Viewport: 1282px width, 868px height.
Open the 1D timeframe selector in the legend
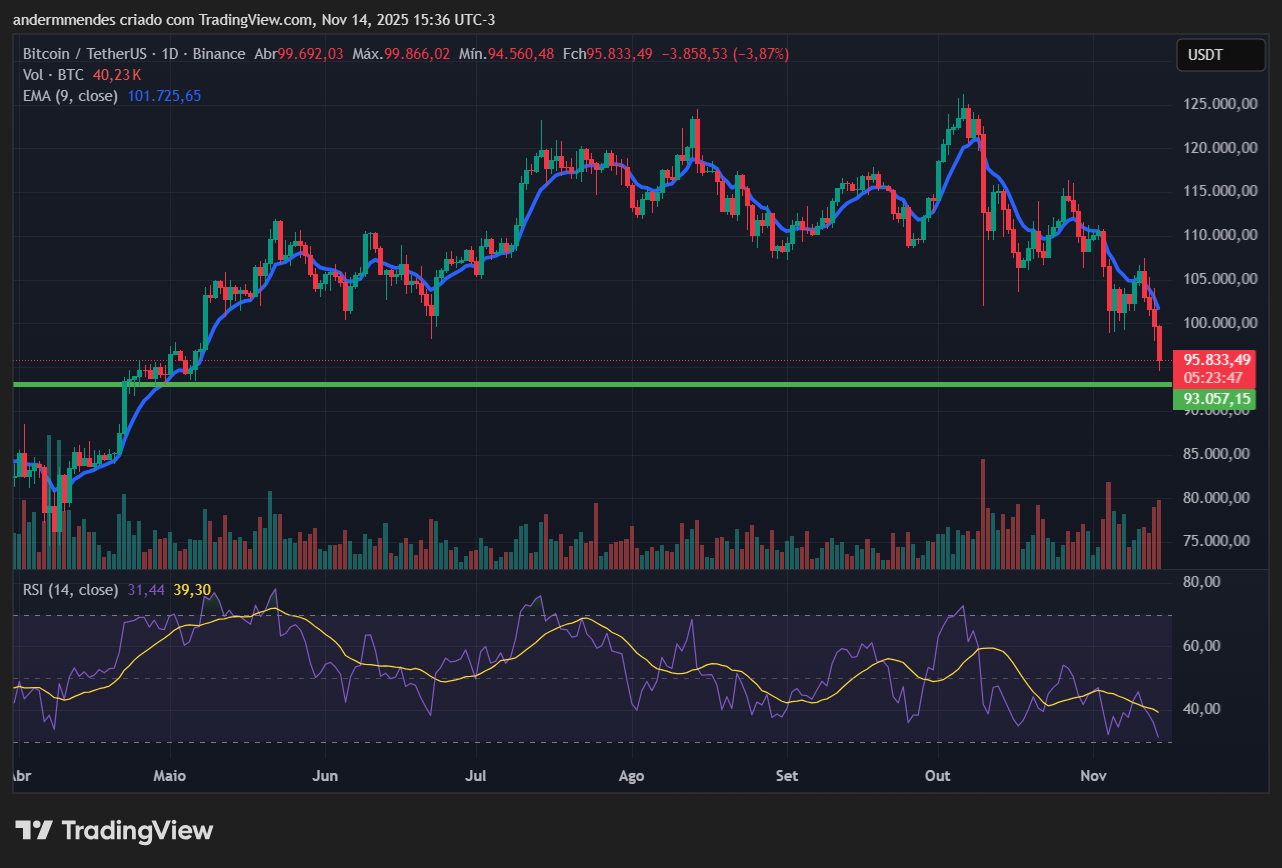coord(173,54)
